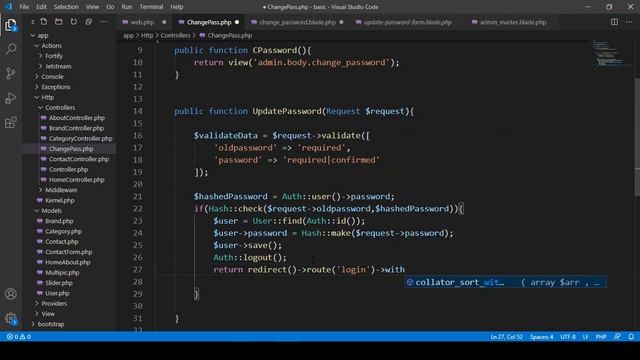Open the Search view icon
640x360 pixels.
click(x=11, y=49)
